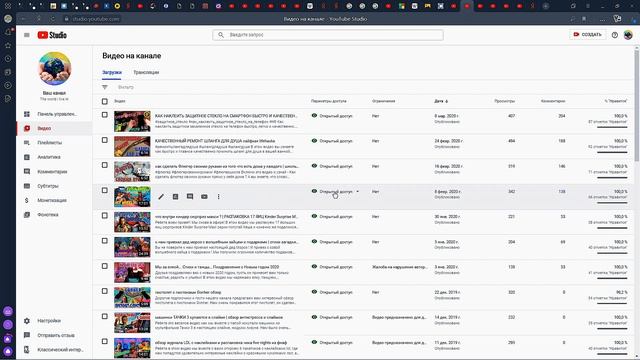Switch to the Трансляции tab
Screen dimensions: 640x360
[146, 72]
